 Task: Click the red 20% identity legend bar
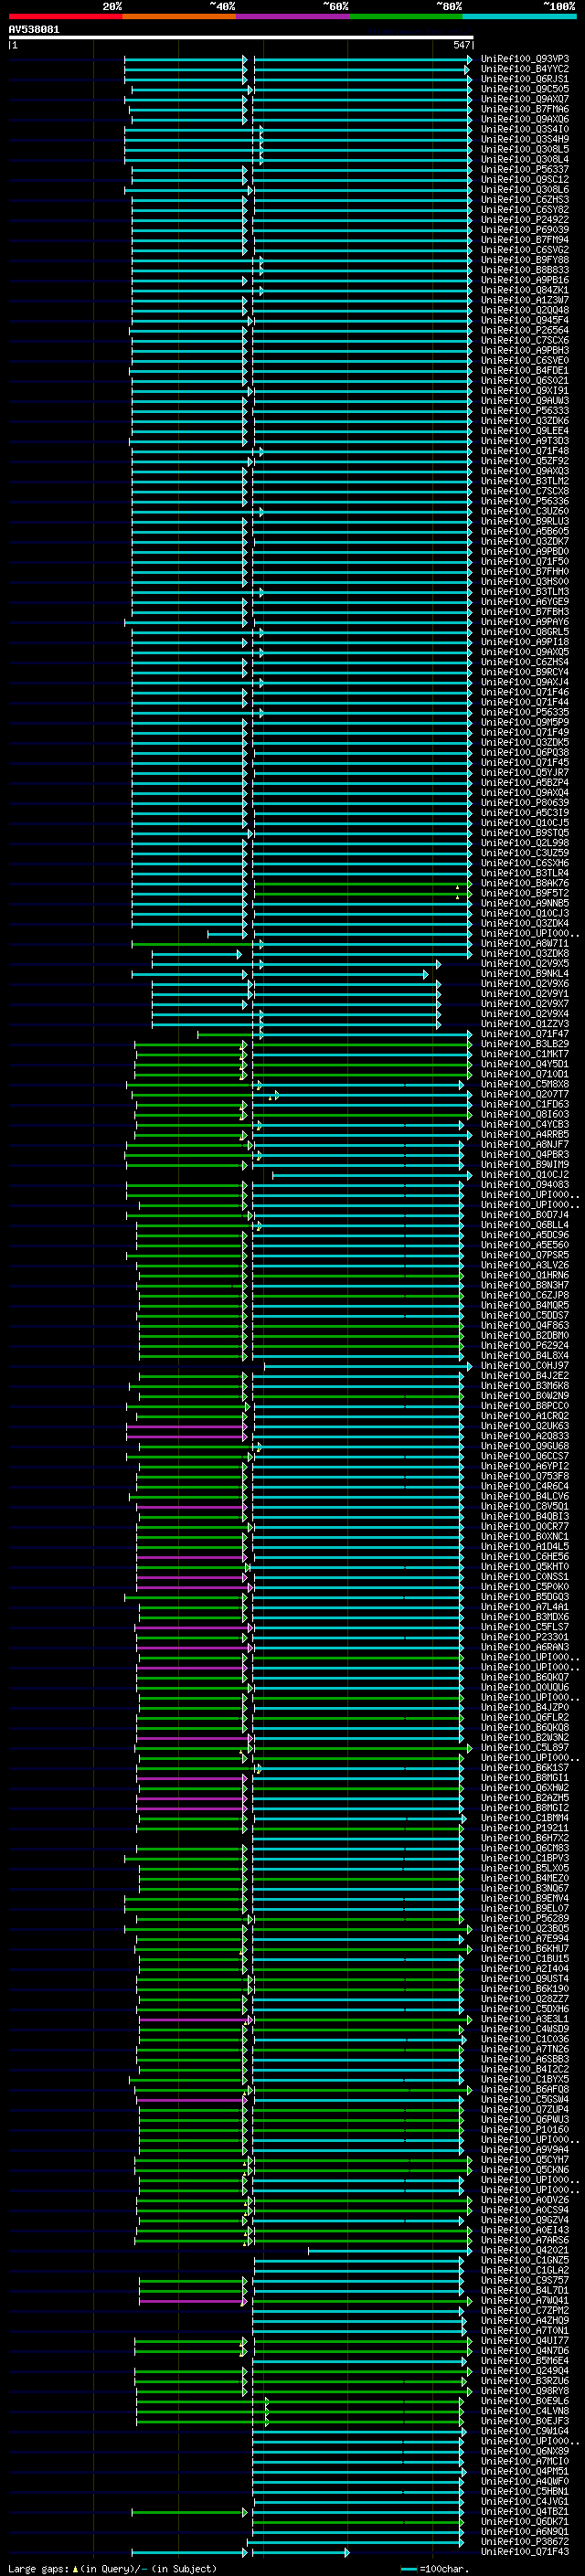[x=65, y=16]
